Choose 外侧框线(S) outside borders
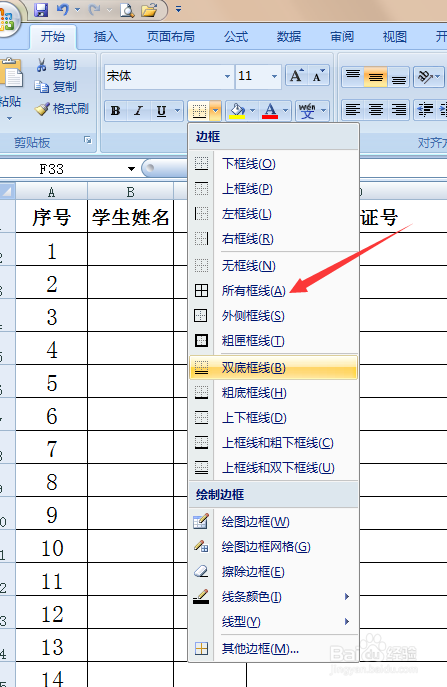 click(x=273, y=315)
